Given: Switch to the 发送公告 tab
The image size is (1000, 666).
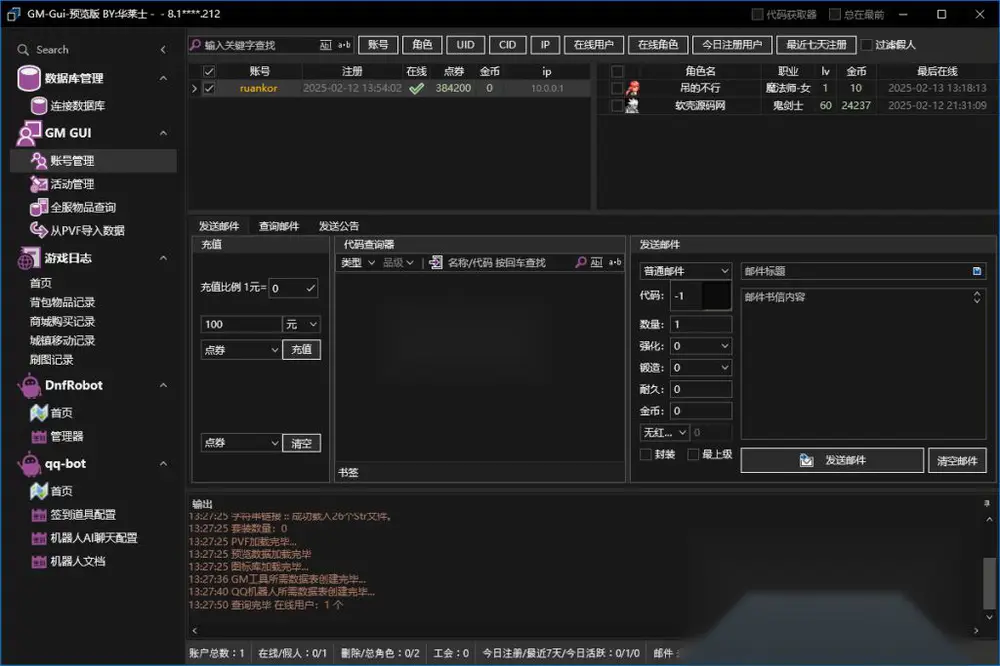Looking at the screenshot, I should click(339, 226).
